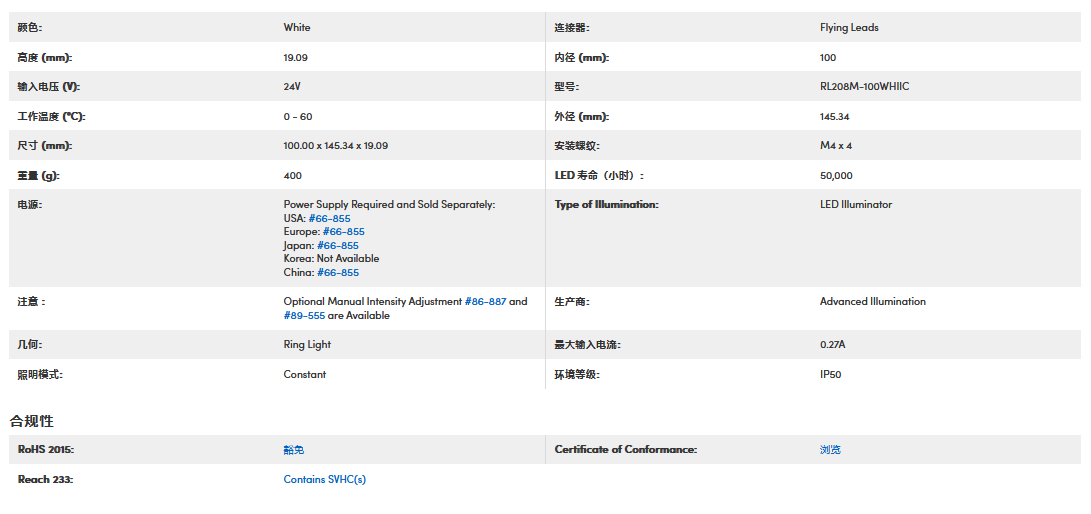The image size is (1091, 514).
Task: Click max input current value 0.27A
Action: click(834, 345)
